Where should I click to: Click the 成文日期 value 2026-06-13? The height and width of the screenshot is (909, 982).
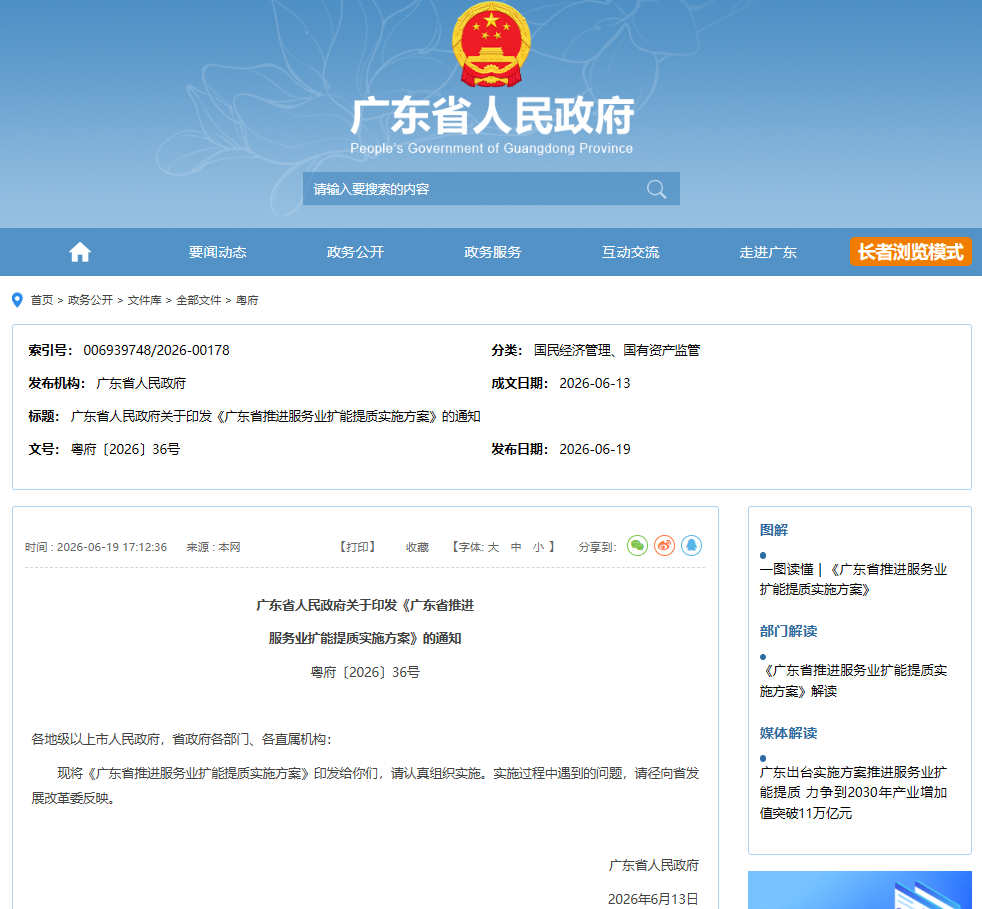[x=594, y=383]
